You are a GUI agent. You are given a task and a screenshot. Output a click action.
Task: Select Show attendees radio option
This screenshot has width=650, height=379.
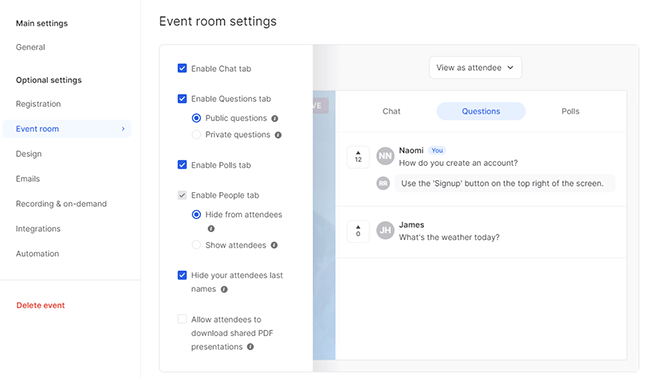[x=196, y=245]
